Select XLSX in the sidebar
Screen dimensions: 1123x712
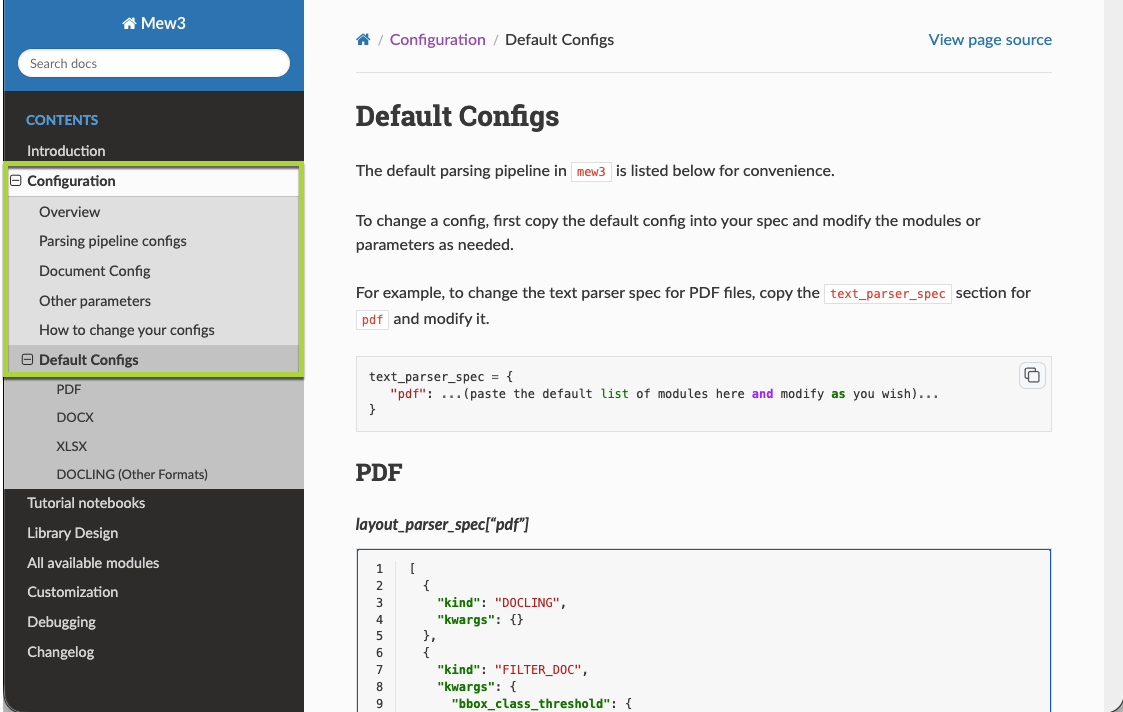[x=73, y=446]
